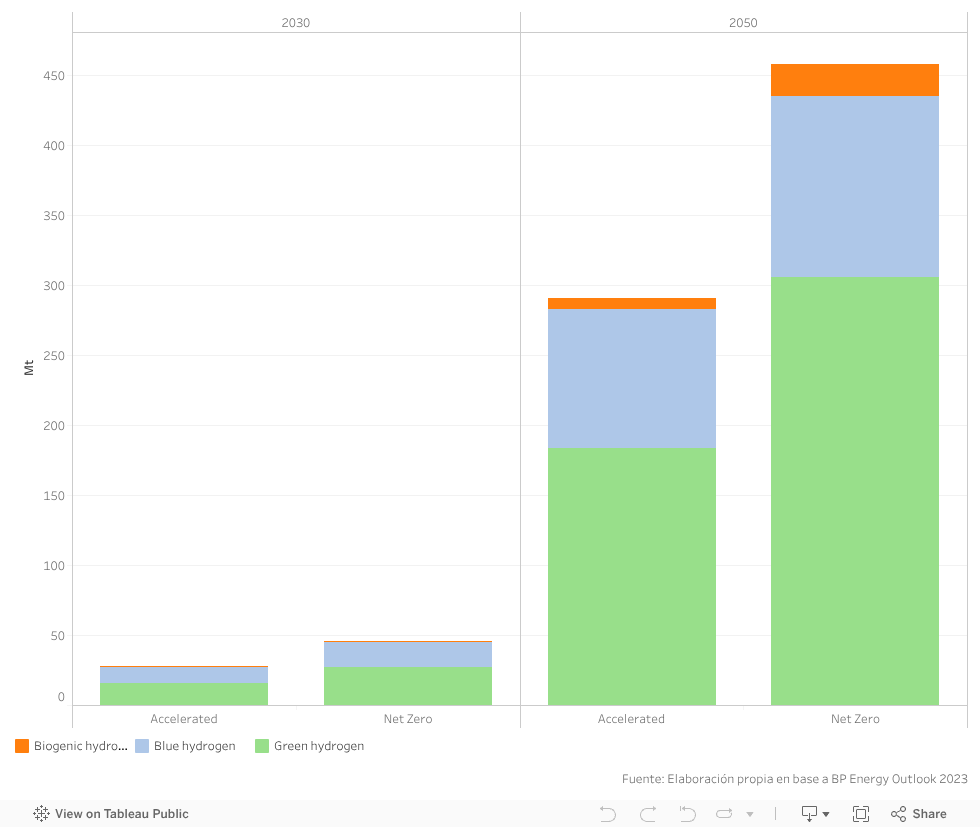980x827 pixels.
Task: Click the Fuente source caption text
Action: click(x=794, y=779)
